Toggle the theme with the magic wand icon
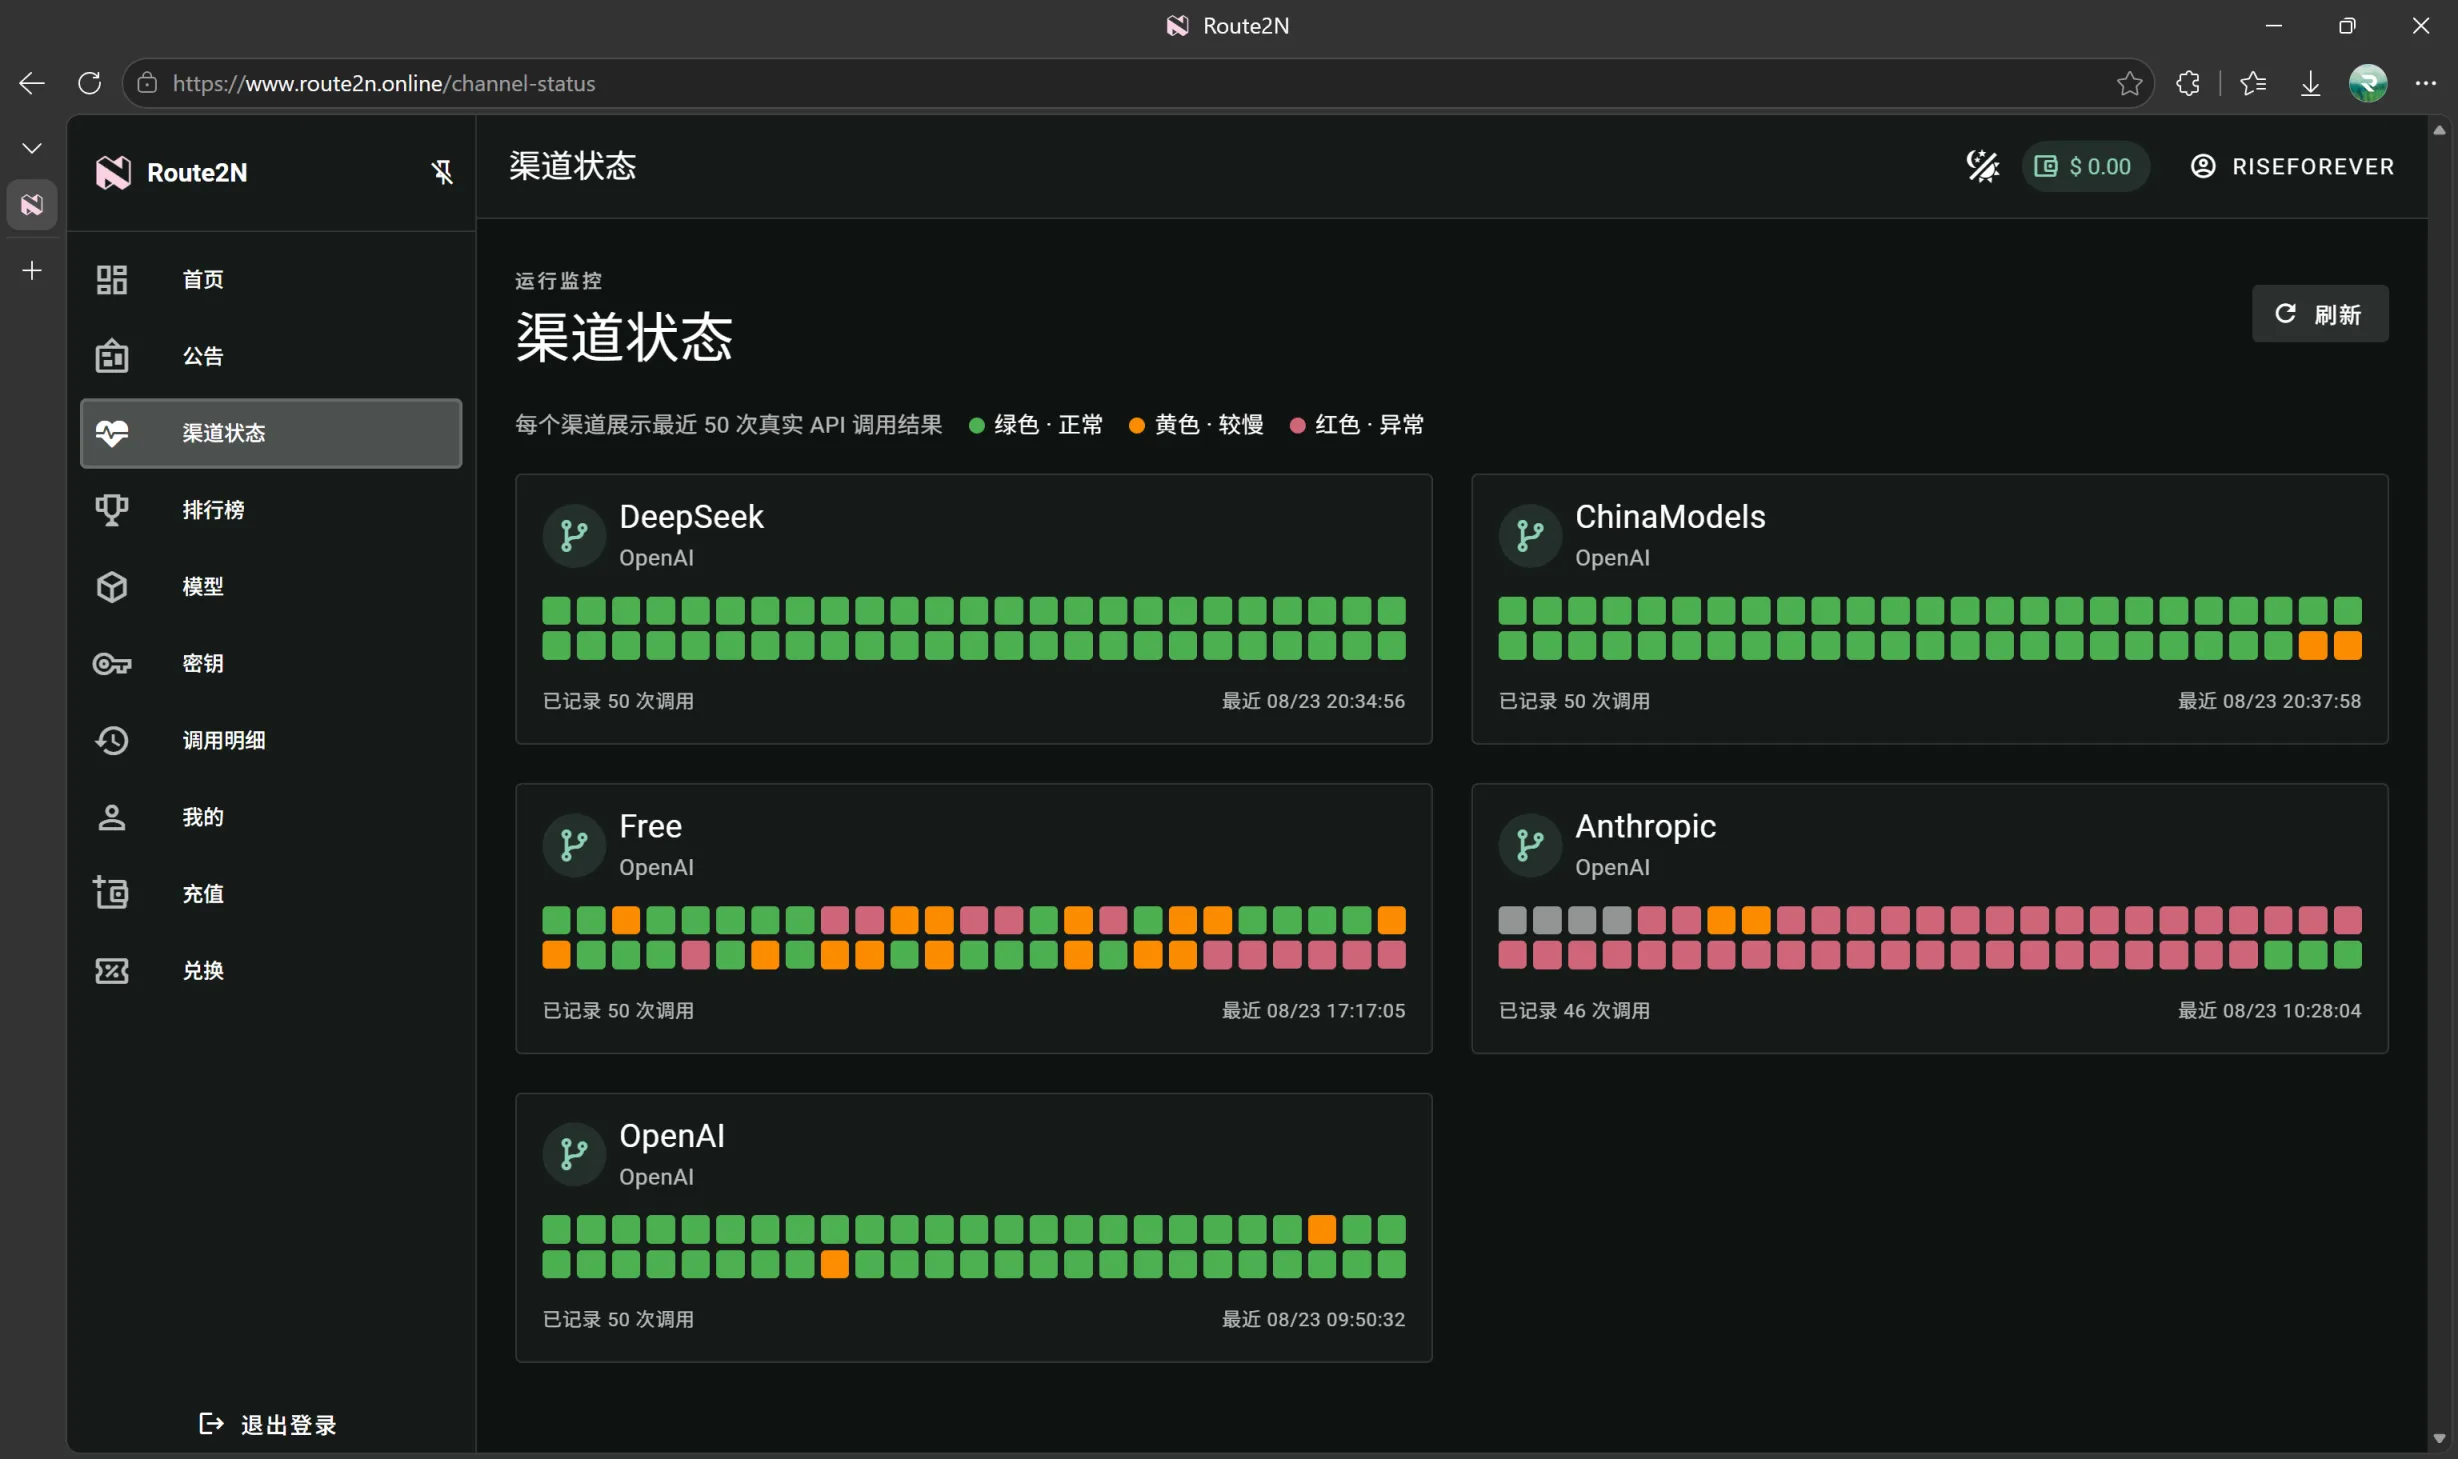This screenshot has height=1459, width=2458. (x=1982, y=166)
